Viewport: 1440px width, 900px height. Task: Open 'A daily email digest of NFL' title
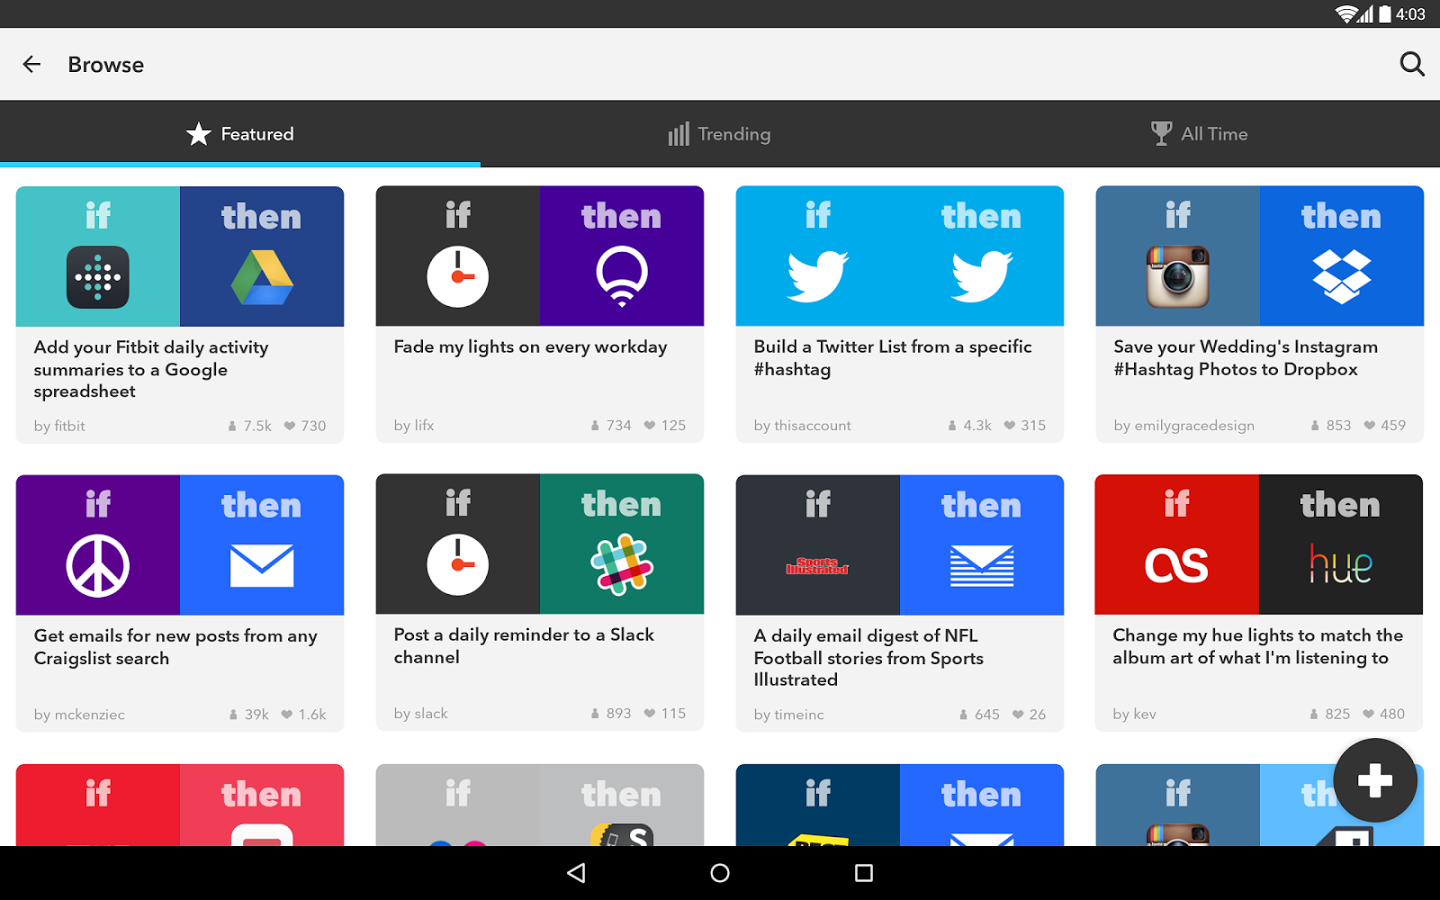pyautogui.click(x=869, y=657)
